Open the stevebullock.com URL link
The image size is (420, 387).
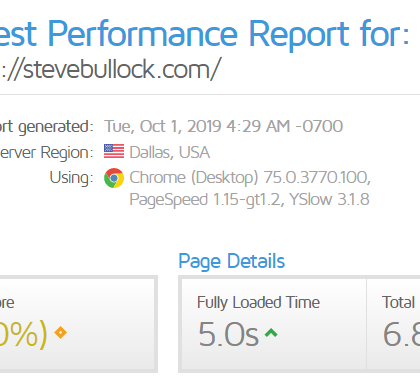coord(110,69)
